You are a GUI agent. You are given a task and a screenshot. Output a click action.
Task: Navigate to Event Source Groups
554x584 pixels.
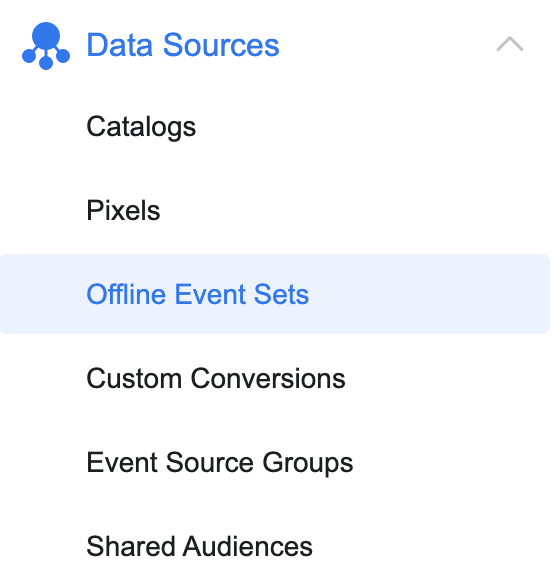(219, 463)
